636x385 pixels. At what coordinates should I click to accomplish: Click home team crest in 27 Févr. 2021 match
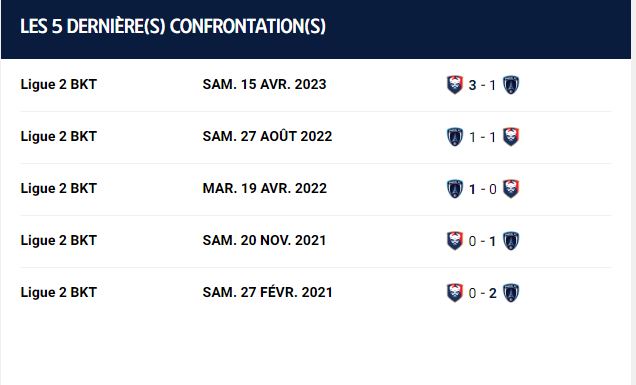[455, 293]
